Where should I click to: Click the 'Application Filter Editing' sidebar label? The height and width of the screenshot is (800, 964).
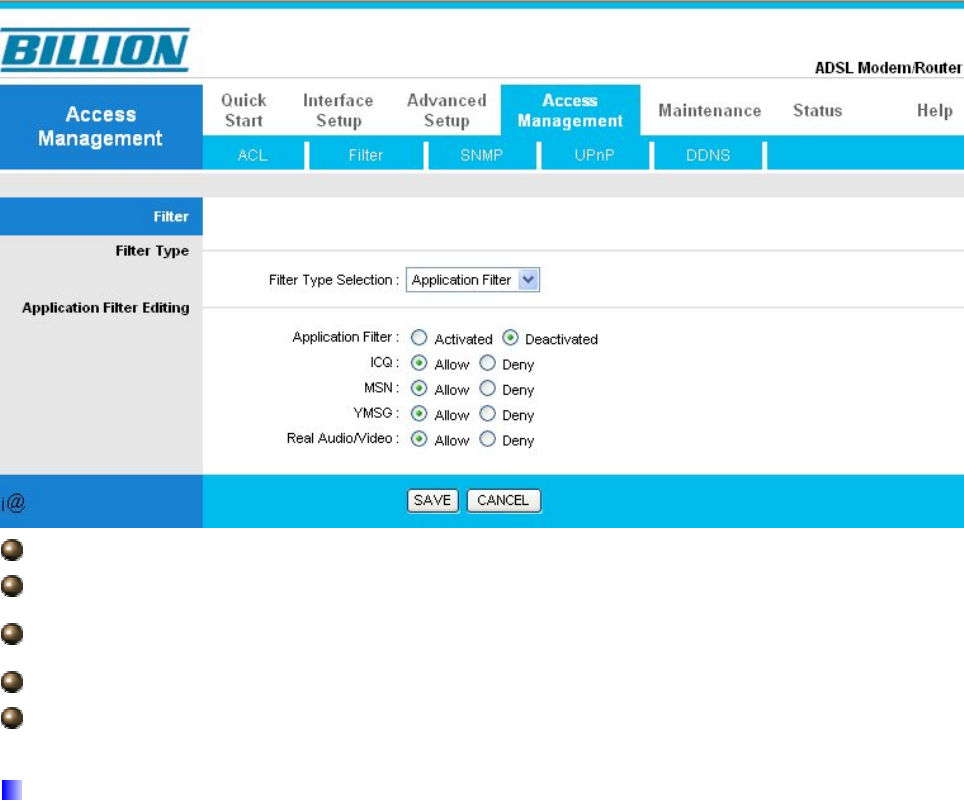(106, 307)
